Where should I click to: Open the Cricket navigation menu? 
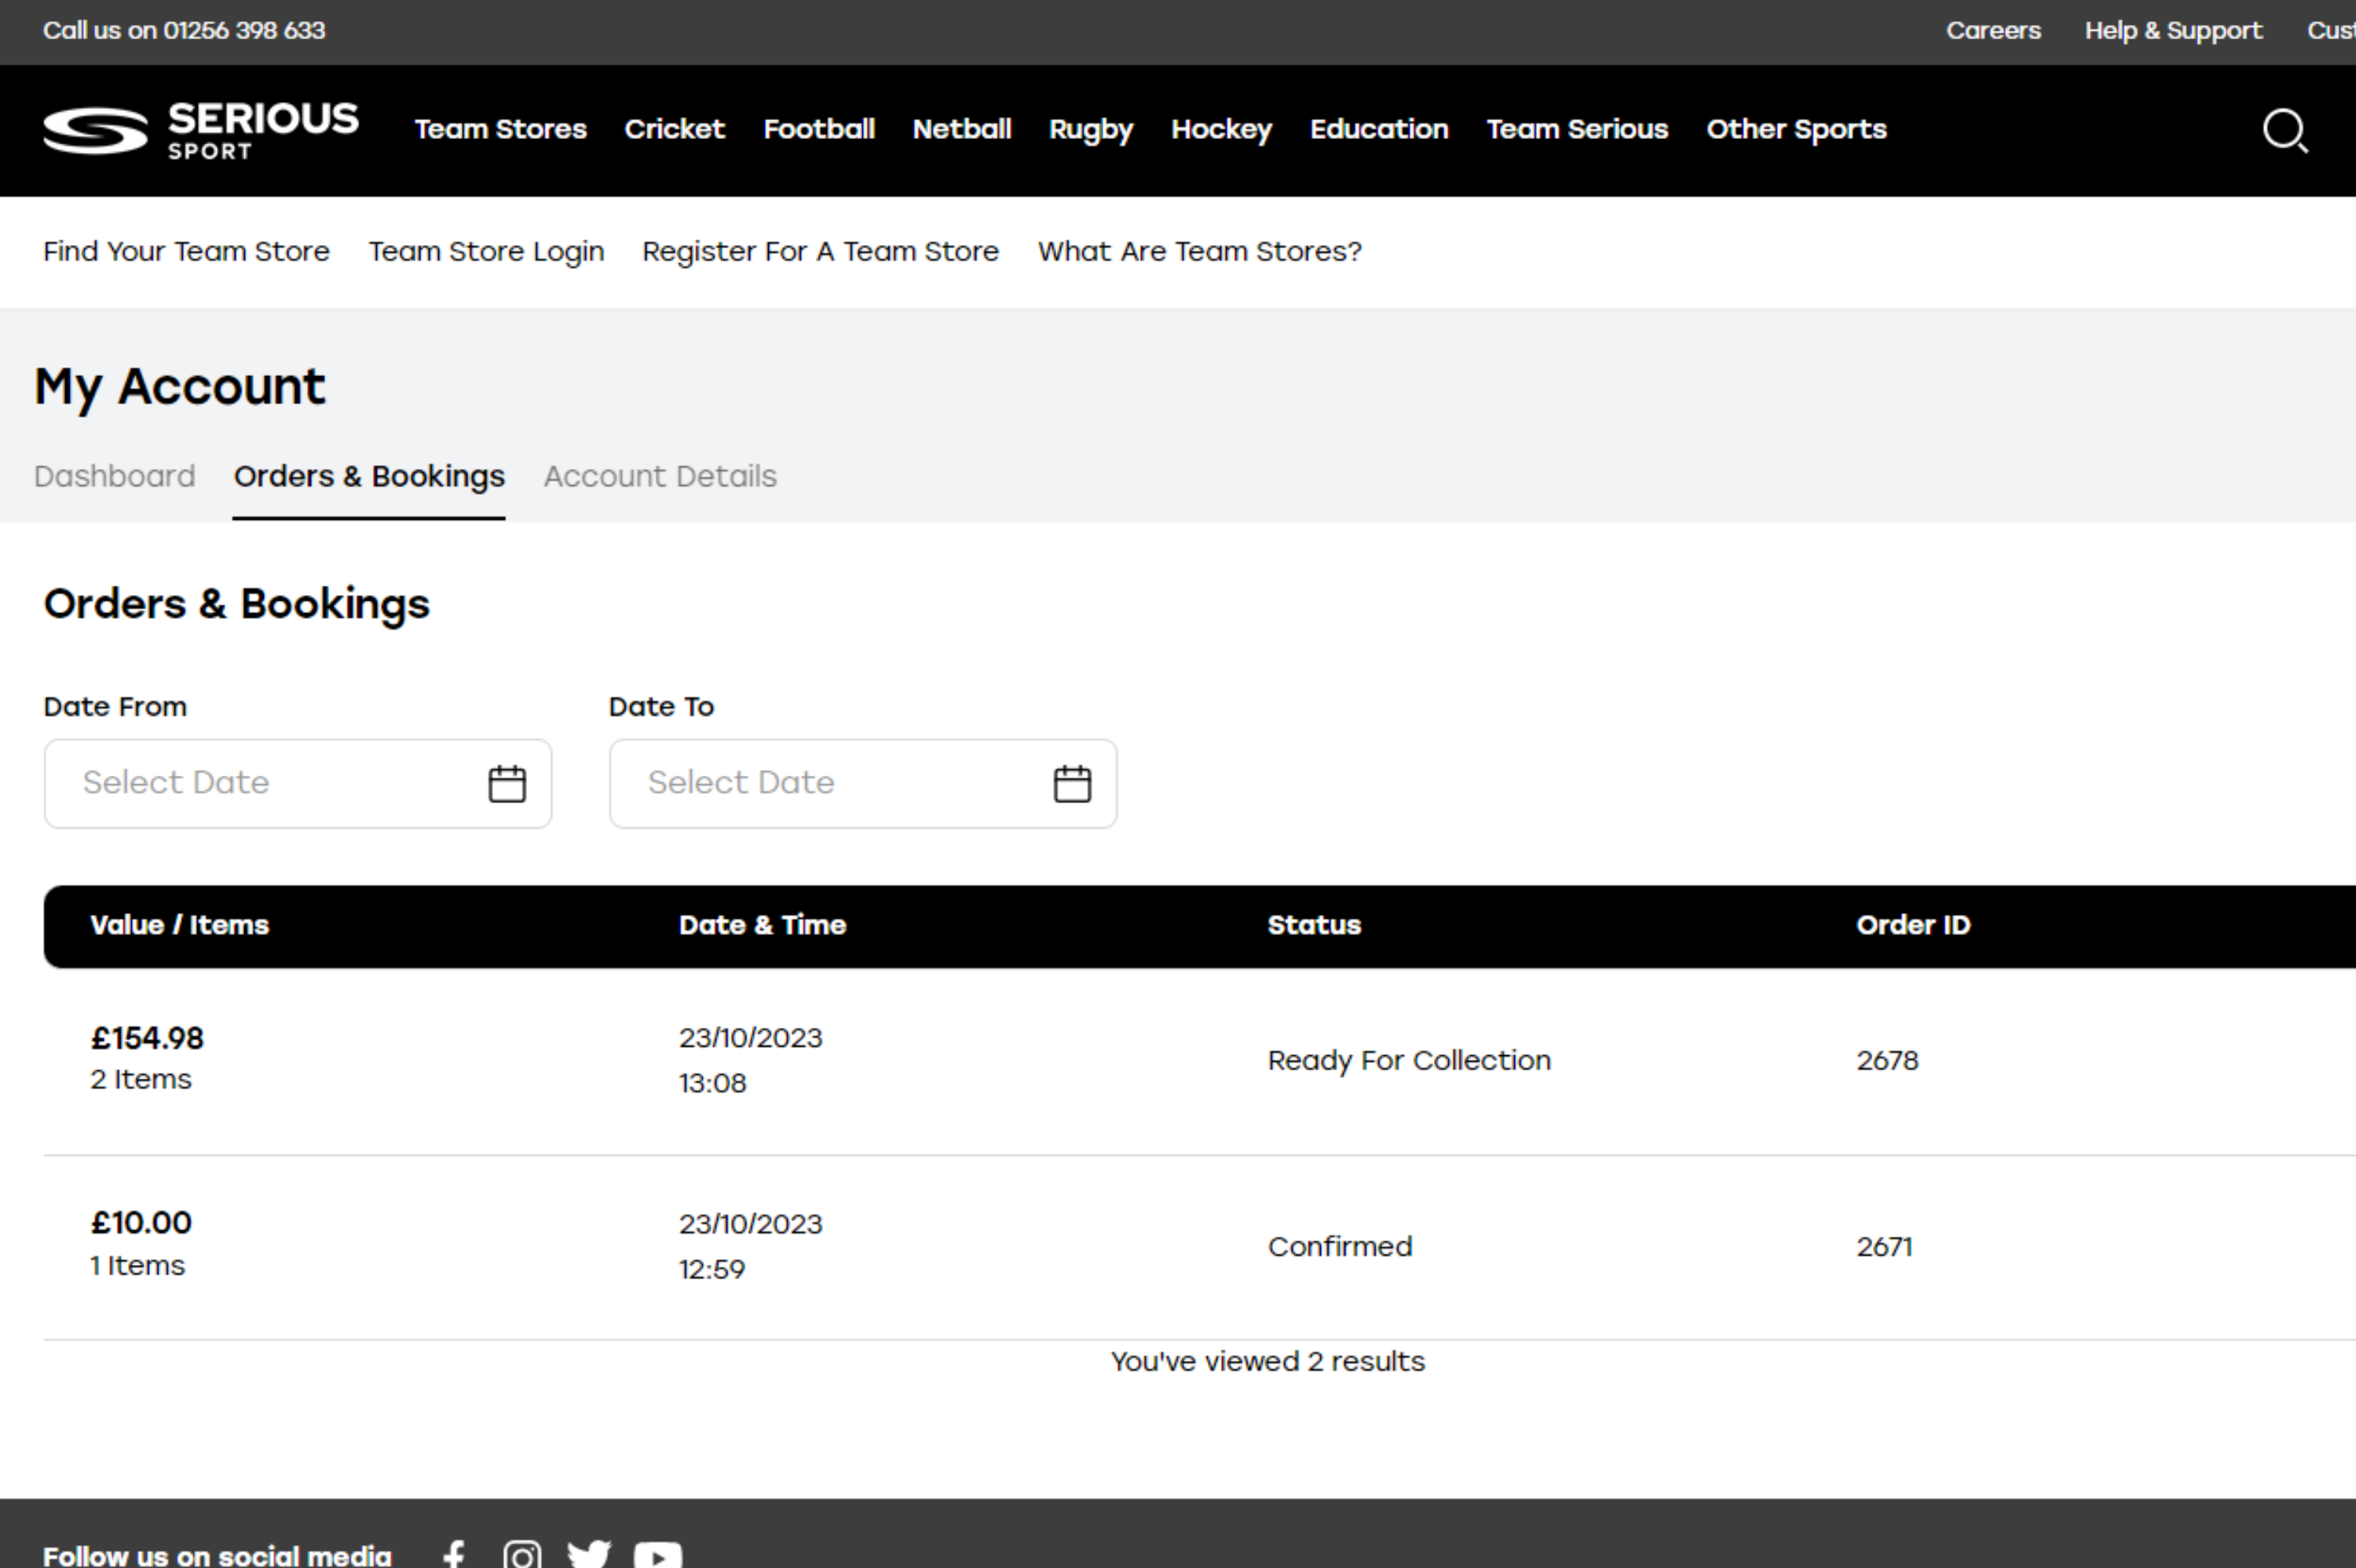pos(674,129)
